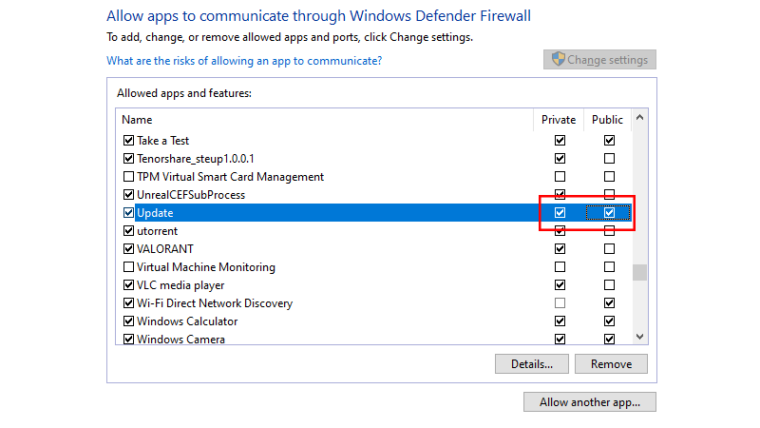Uncheck VALORANT app checkbox
The height and width of the screenshot is (428, 760).
pos(128,249)
